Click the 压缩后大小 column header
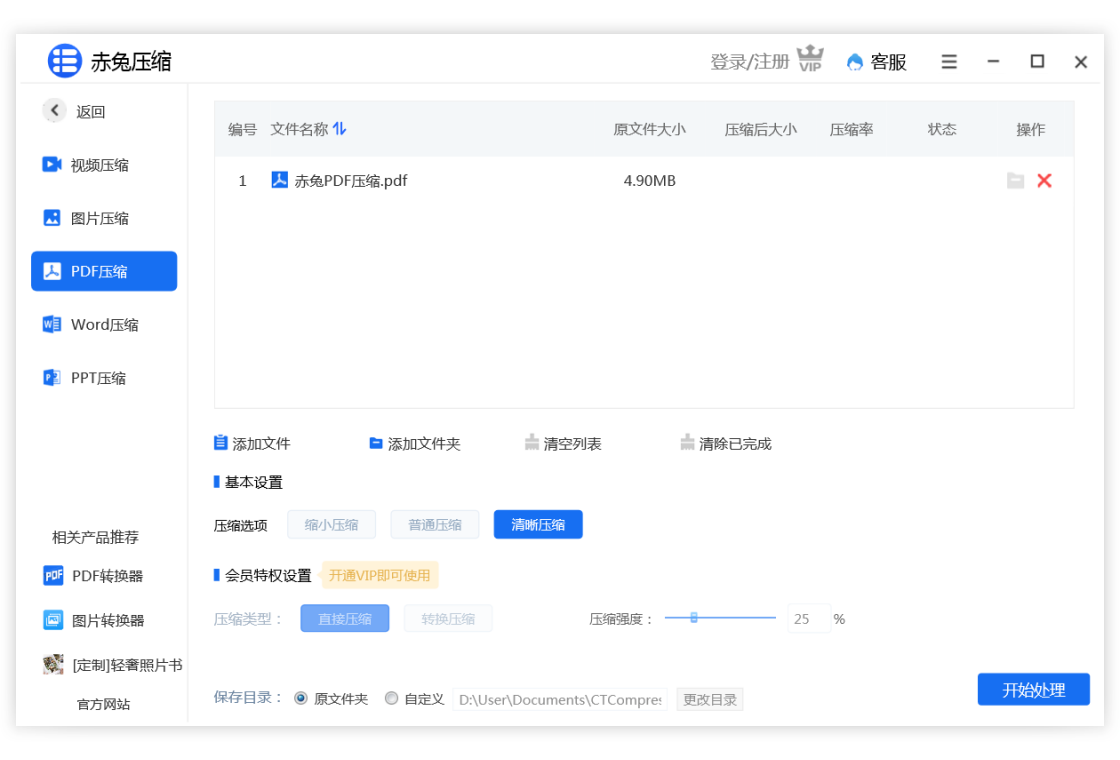The width and height of the screenshot is (1120, 760). [x=760, y=129]
